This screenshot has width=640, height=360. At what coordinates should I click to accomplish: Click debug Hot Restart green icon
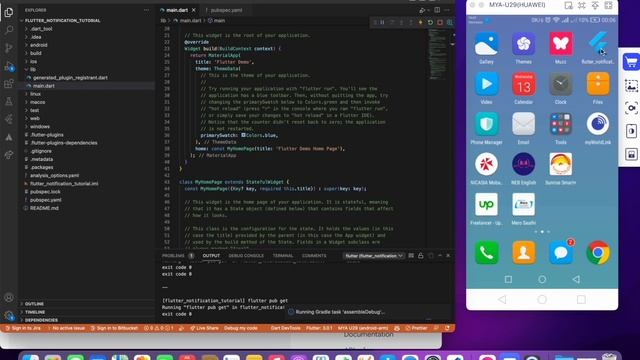(x=430, y=22)
